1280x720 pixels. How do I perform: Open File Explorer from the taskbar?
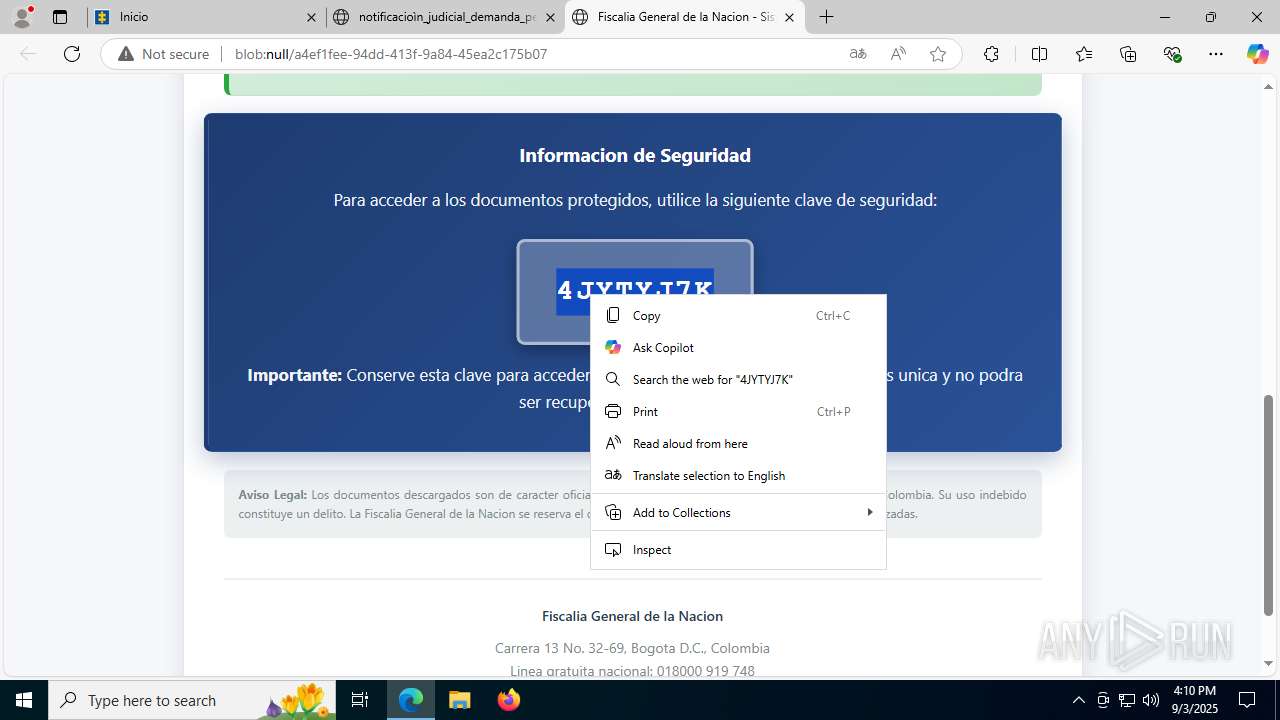click(x=459, y=700)
